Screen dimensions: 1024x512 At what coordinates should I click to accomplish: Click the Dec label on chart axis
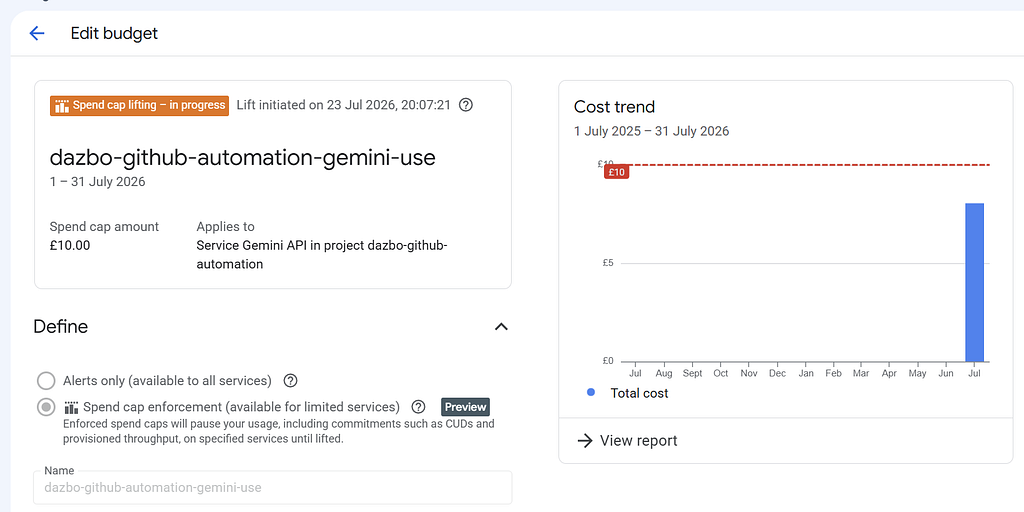click(777, 374)
